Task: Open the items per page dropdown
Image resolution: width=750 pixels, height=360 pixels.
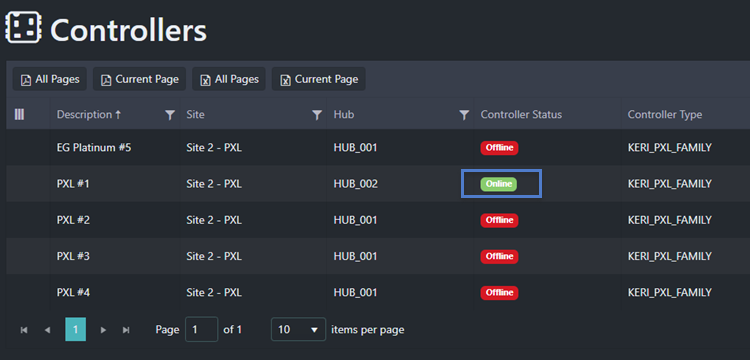Action: coord(298,329)
